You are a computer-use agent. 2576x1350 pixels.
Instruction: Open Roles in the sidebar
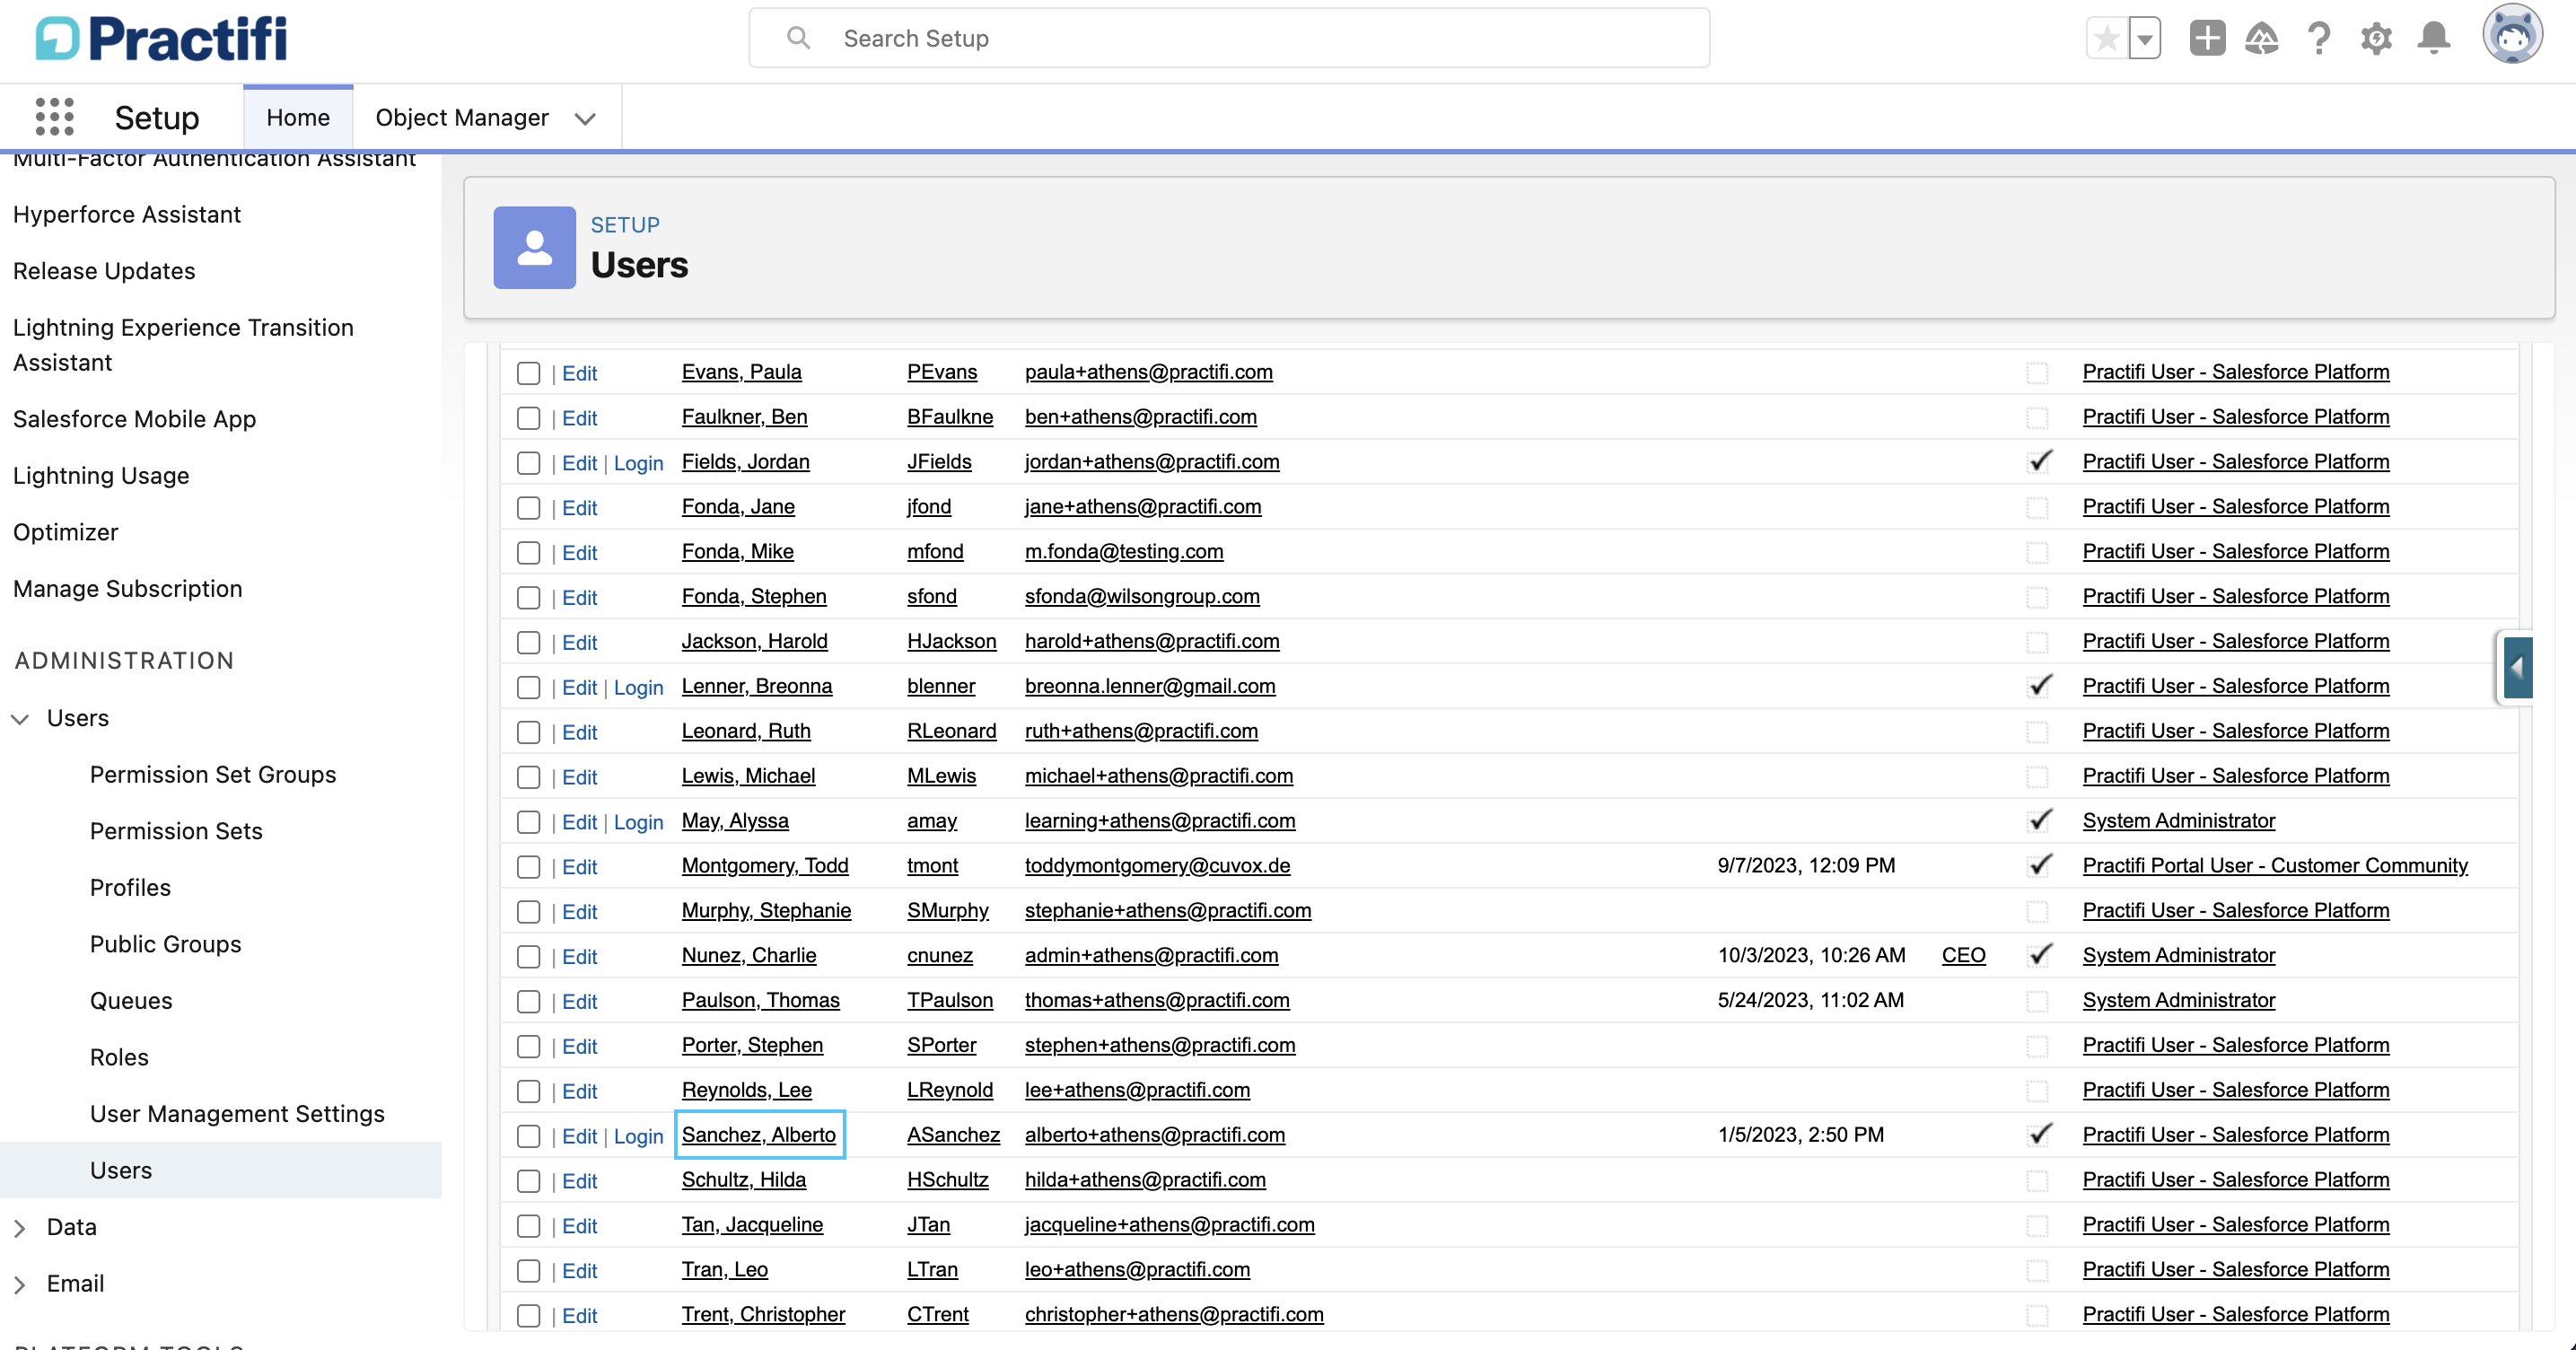click(119, 1057)
